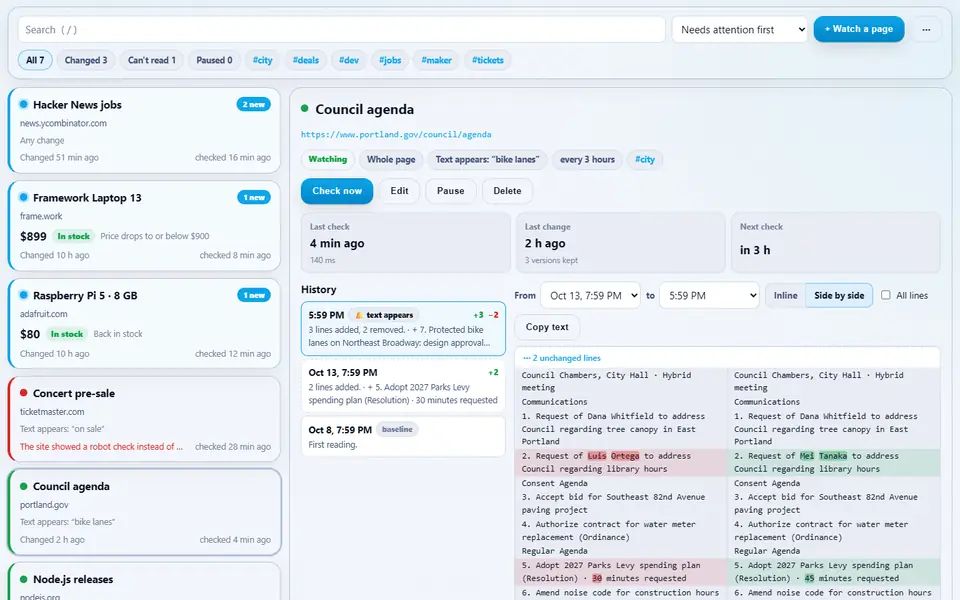
Task: Open the From version dropdown, Oct 13 7:59 PM
Action: [x=591, y=296]
